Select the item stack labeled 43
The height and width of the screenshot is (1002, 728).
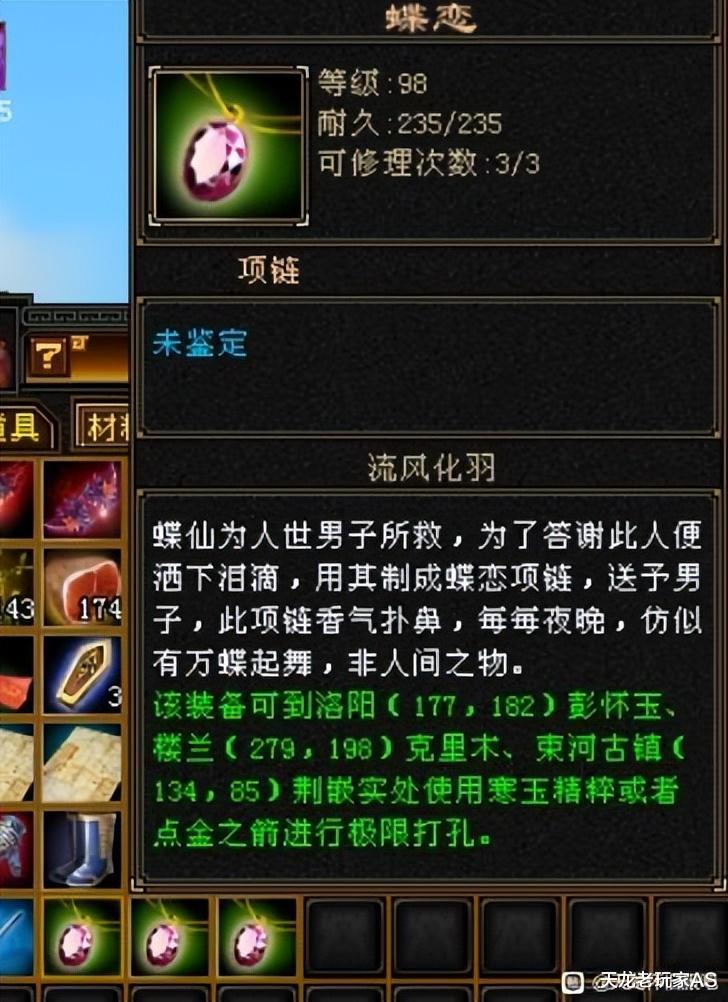[x=16, y=587]
